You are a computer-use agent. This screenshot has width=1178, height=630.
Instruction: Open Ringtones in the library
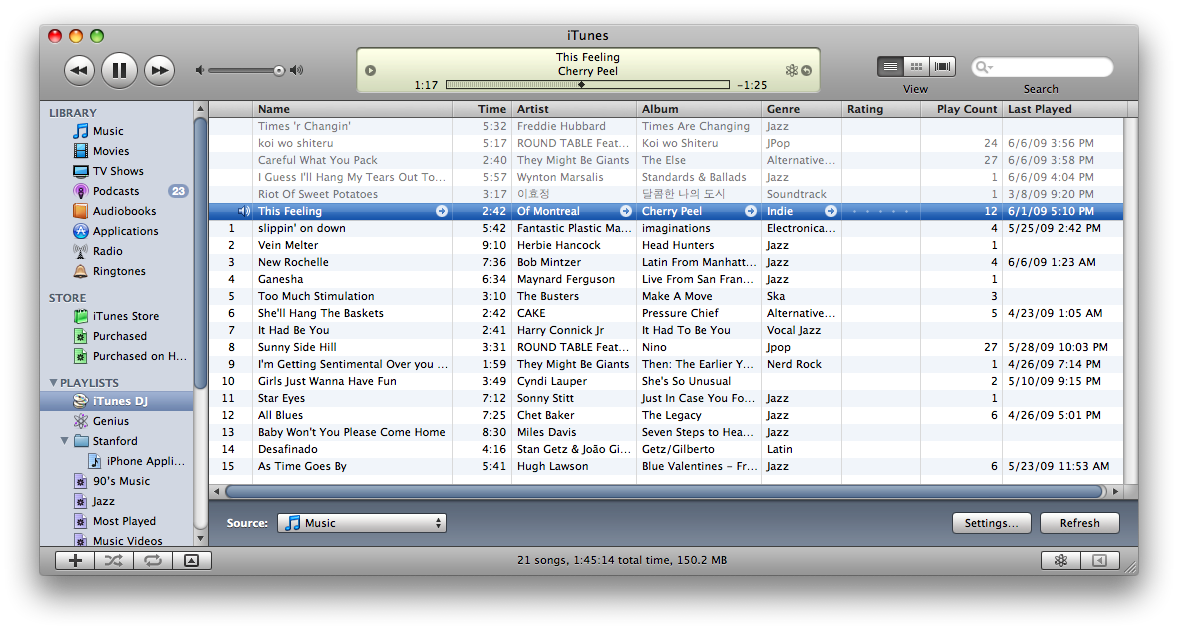coord(119,271)
